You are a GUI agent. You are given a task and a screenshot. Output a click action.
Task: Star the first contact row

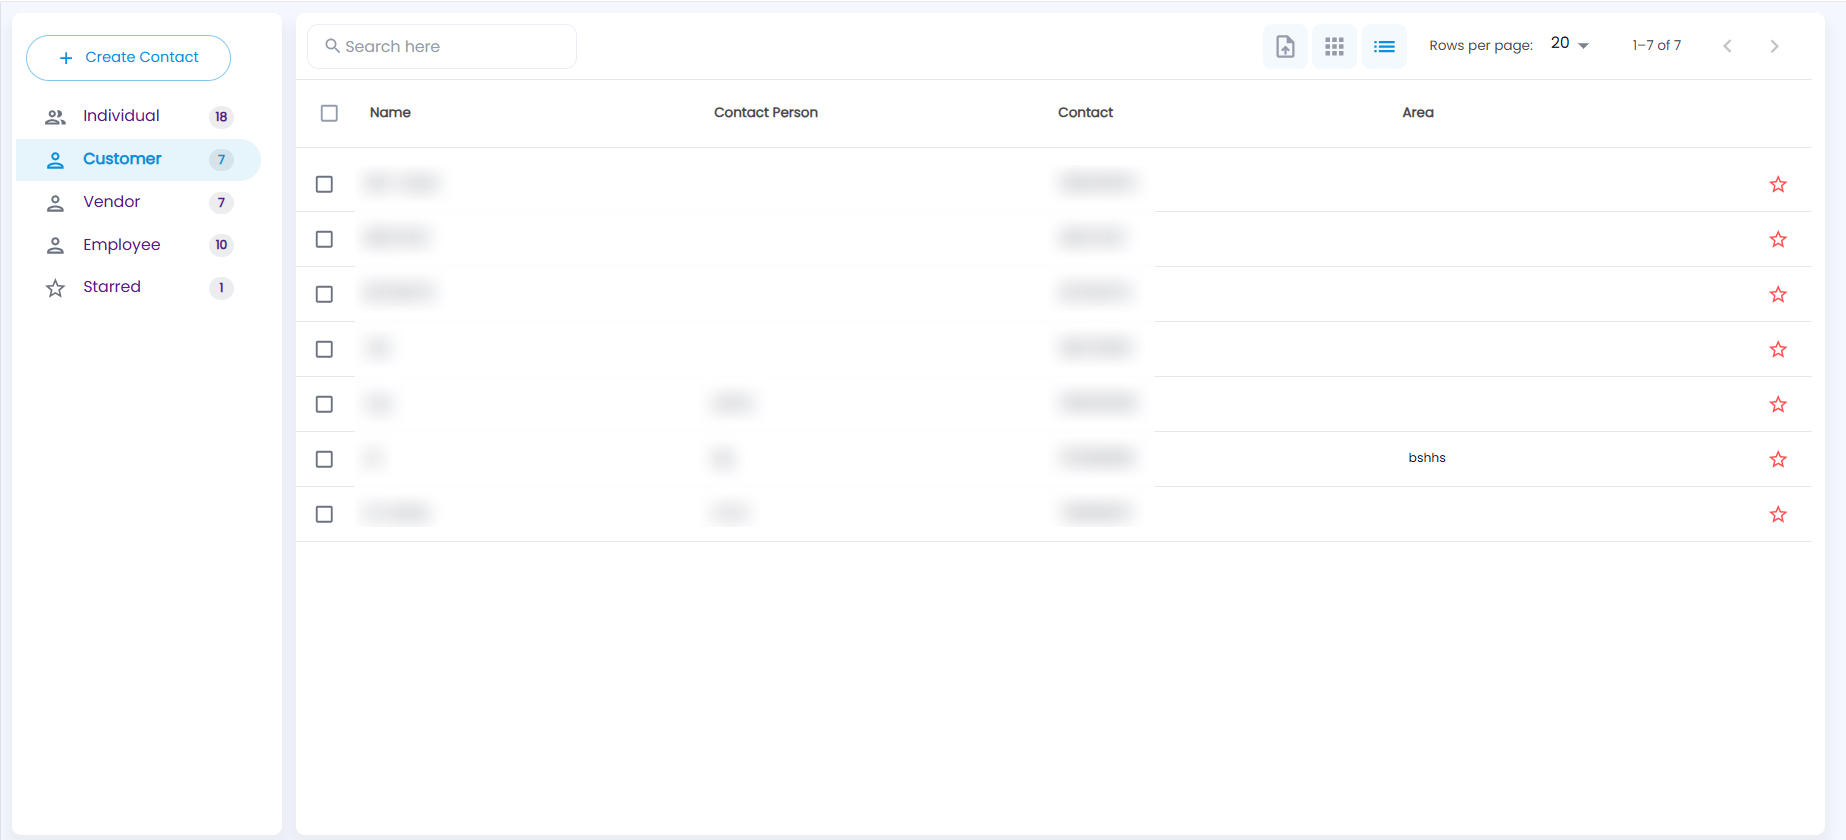(x=1778, y=184)
